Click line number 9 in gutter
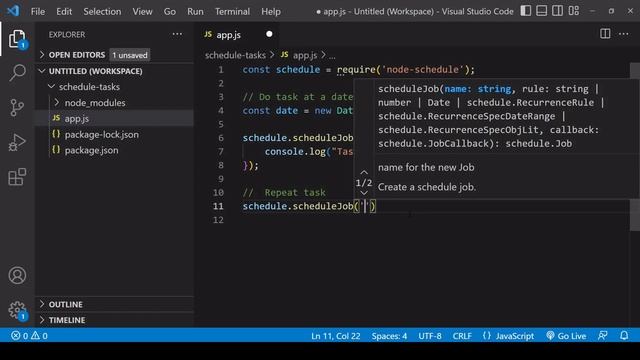This screenshot has width=640, height=360. pos(221,179)
